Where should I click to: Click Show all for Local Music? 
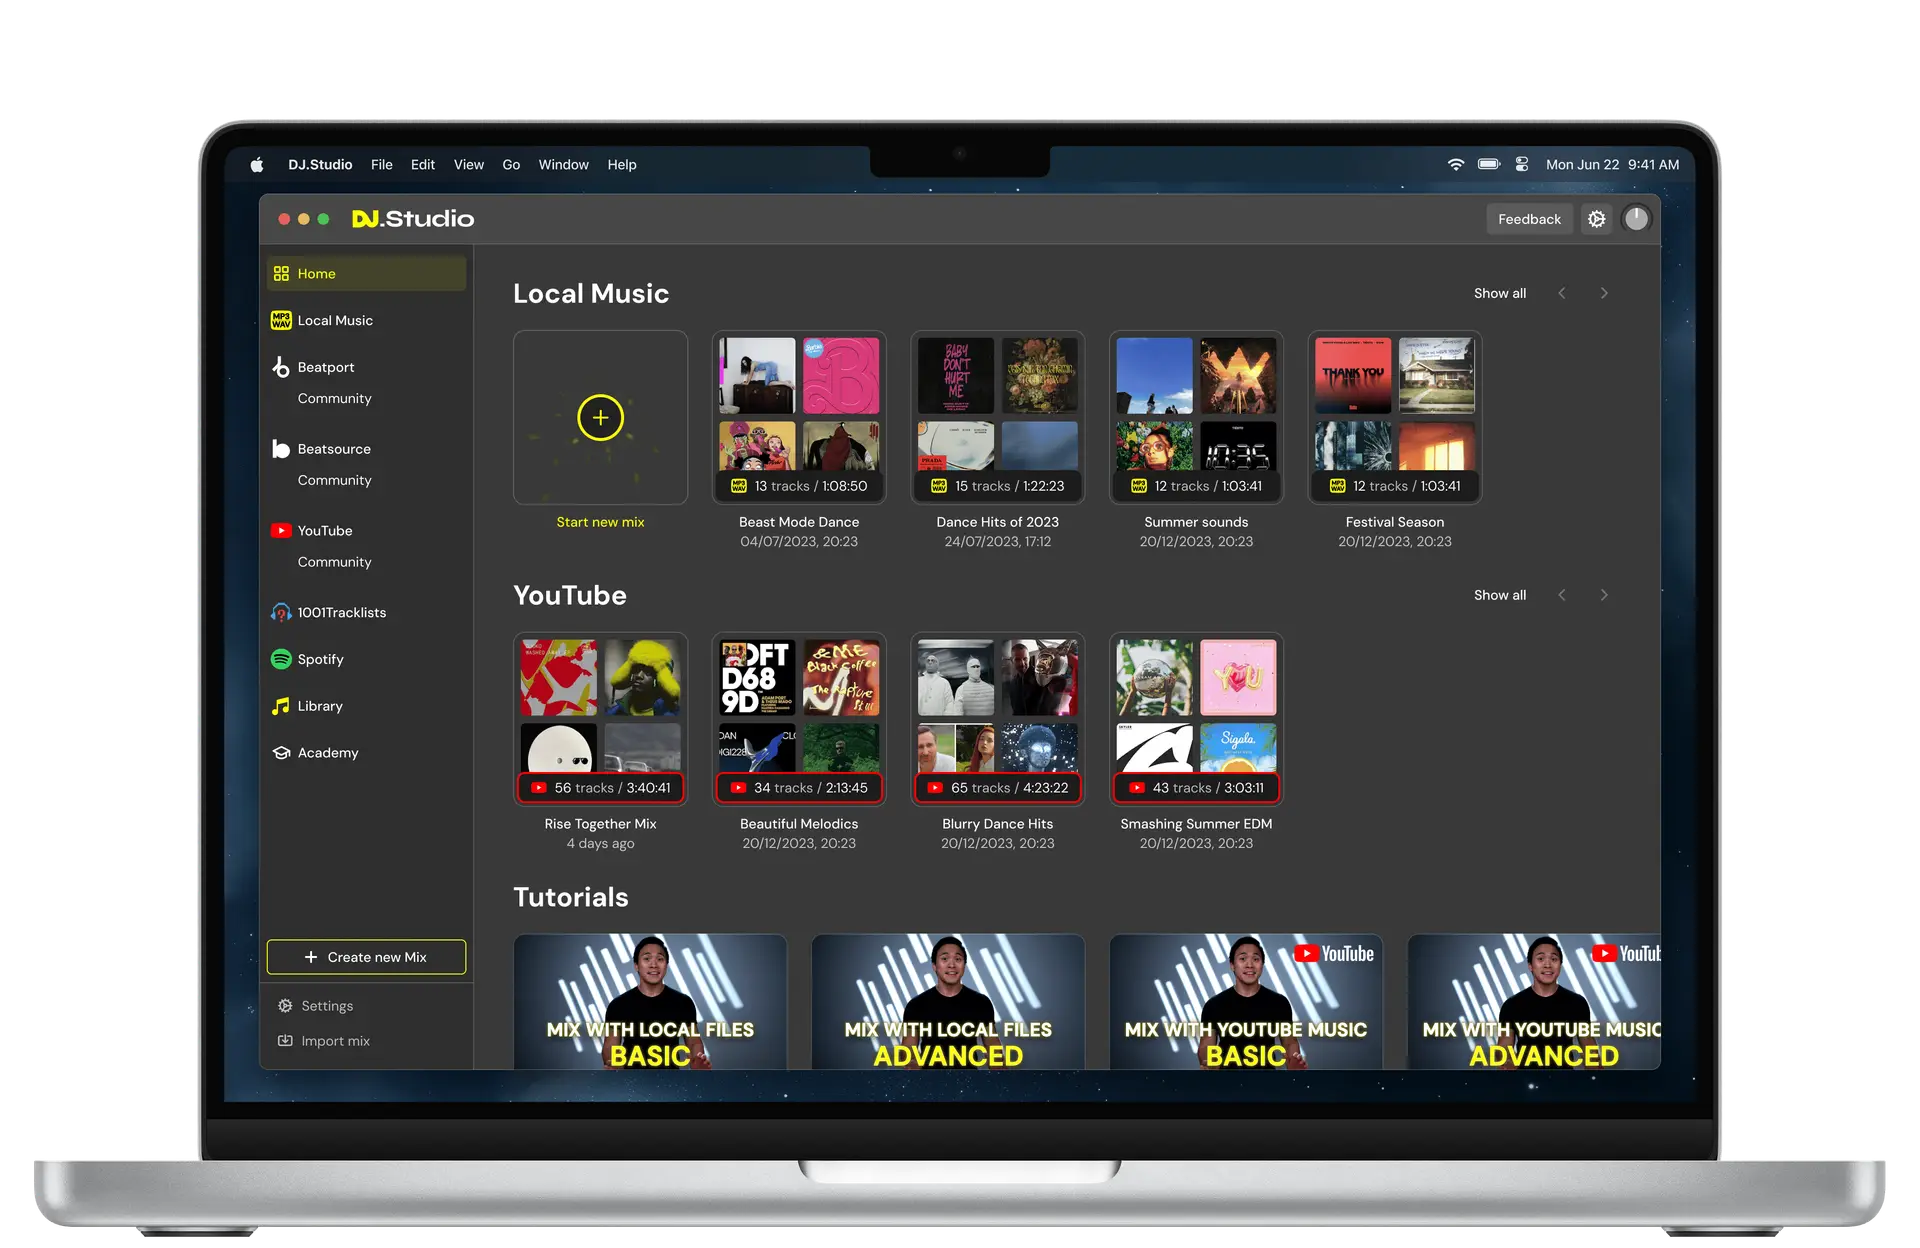(1500, 293)
